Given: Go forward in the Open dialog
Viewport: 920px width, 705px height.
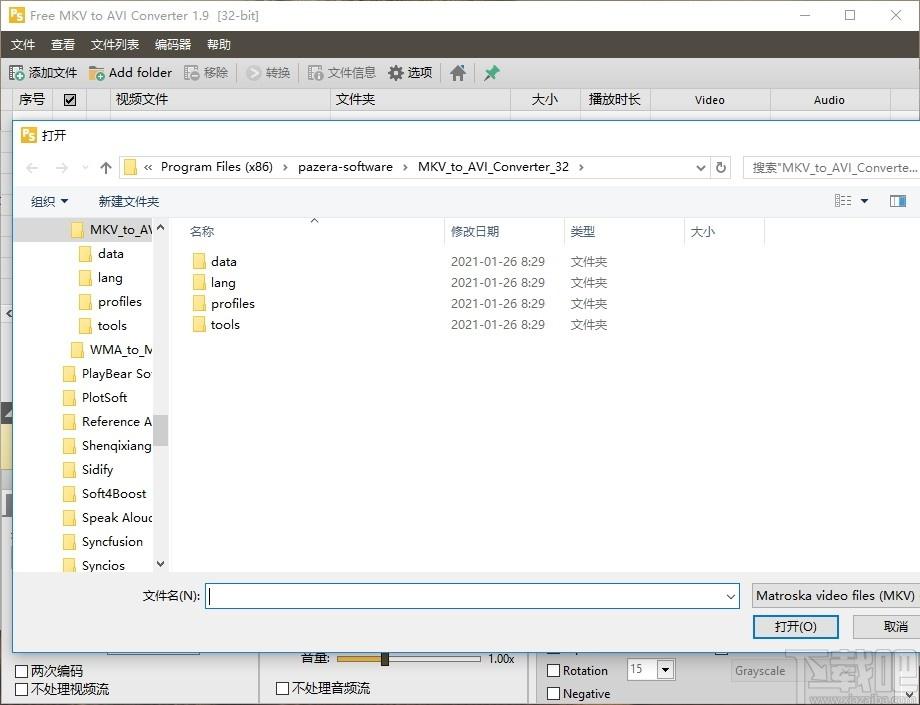Looking at the screenshot, I should (x=62, y=168).
